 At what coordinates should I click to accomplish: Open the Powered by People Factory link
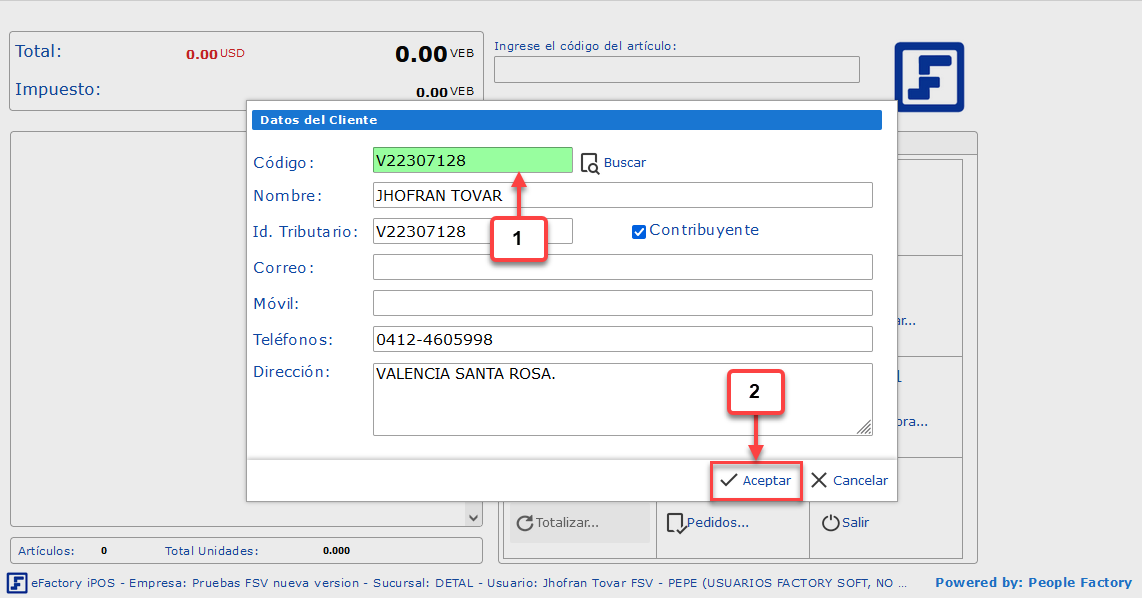(x=1033, y=583)
